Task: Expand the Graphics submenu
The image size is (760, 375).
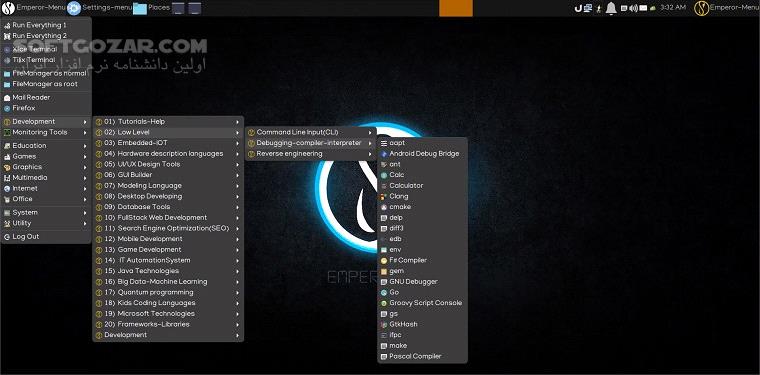Action: coord(46,167)
